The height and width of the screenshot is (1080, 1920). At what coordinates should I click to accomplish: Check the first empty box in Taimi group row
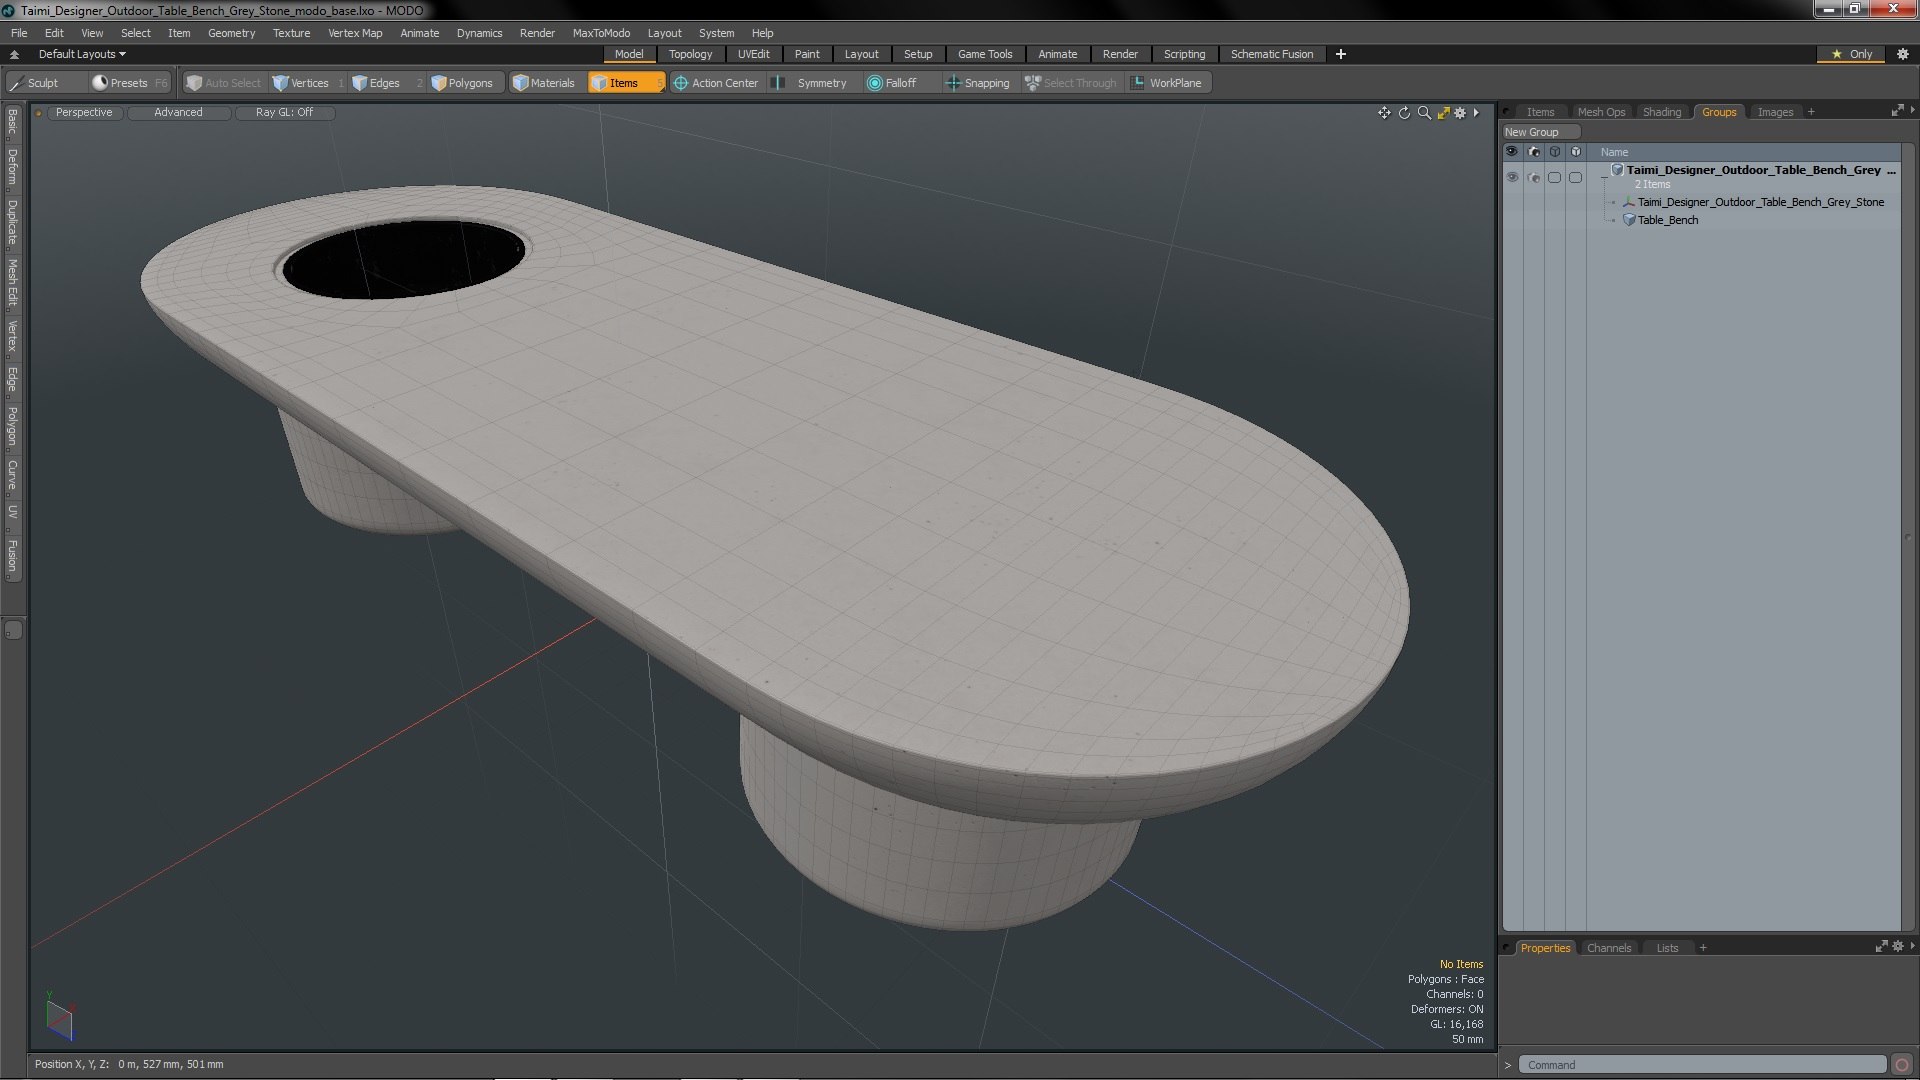(1554, 177)
